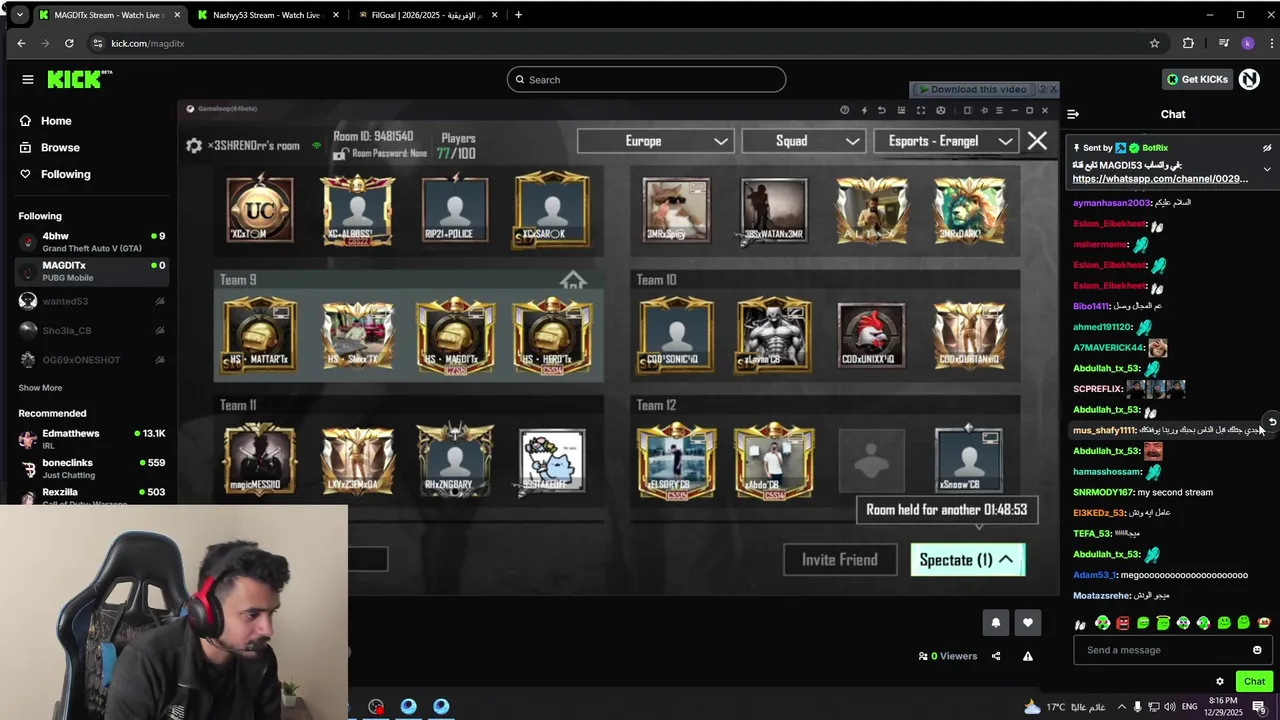1280x720 pixels.
Task: Click the KICK logo
Action: [79, 80]
